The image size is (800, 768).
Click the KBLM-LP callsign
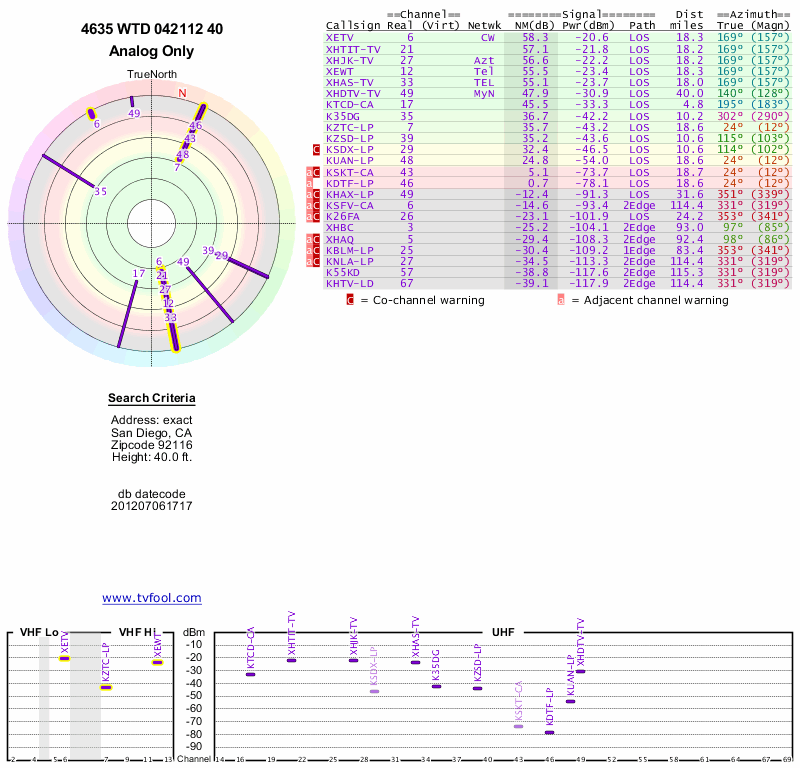click(x=350, y=251)
